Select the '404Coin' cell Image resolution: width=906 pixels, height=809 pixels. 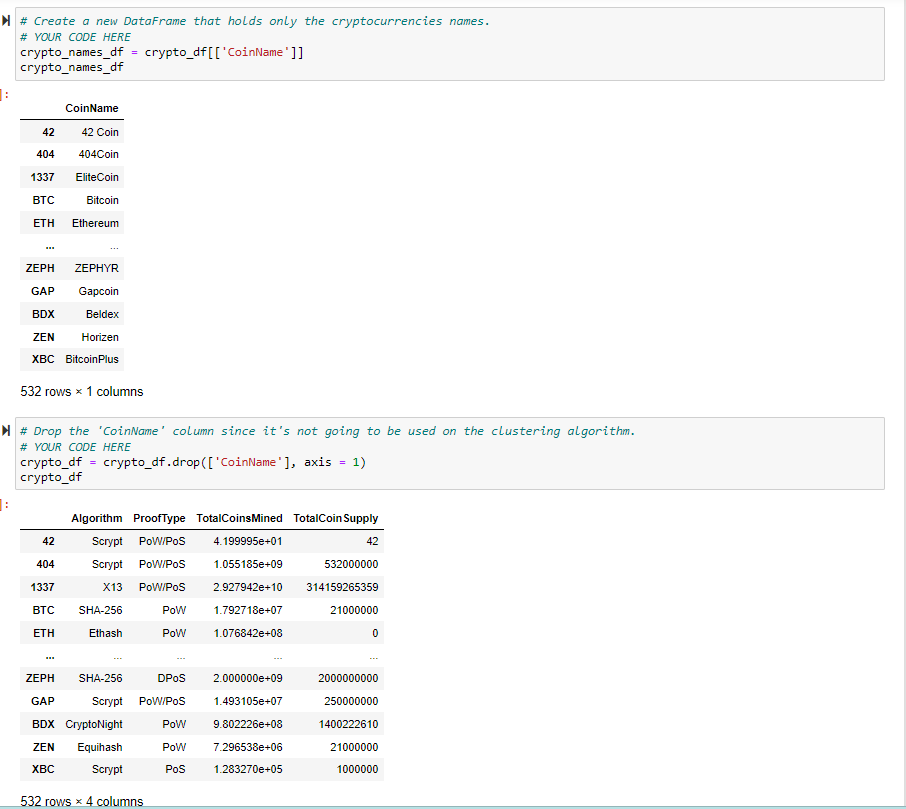pos(99,154)
